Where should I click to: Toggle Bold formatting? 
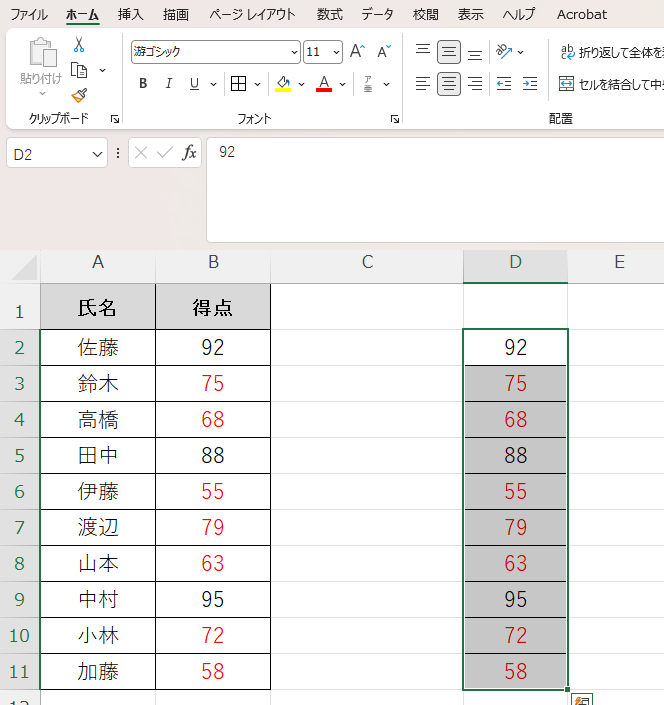143,84
